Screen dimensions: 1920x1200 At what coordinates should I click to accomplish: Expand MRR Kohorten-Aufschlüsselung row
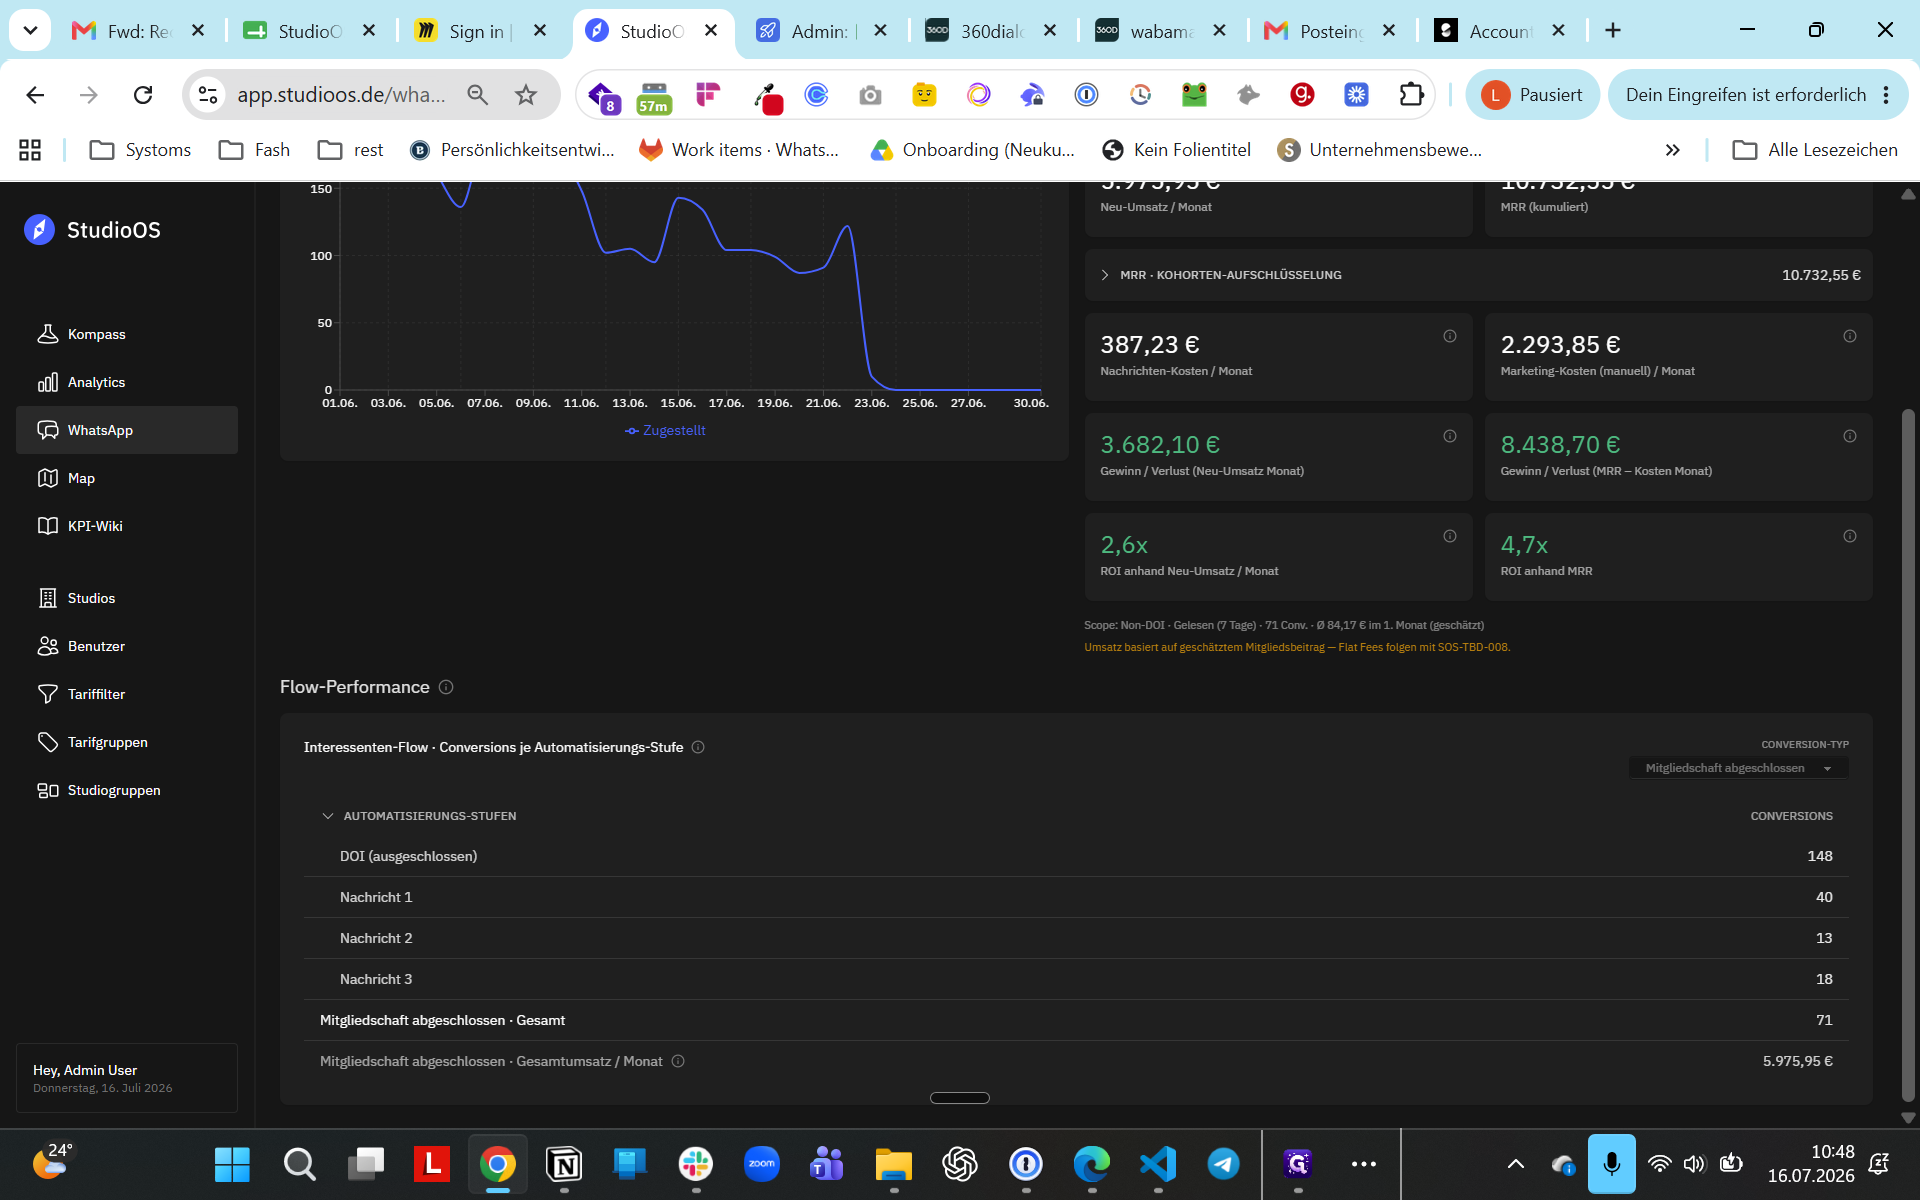pos(1478,275)
